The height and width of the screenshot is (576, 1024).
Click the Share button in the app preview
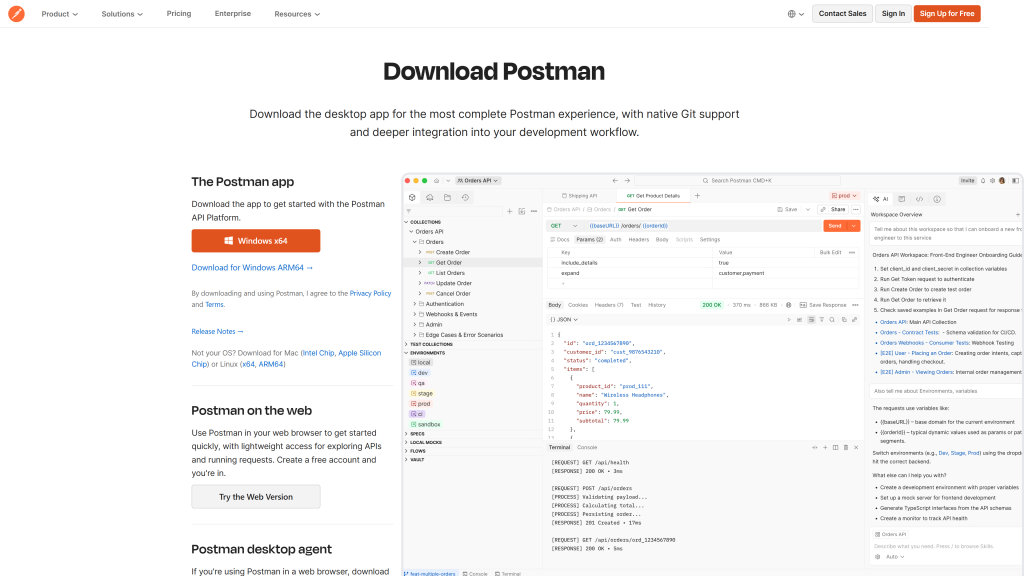838,210
